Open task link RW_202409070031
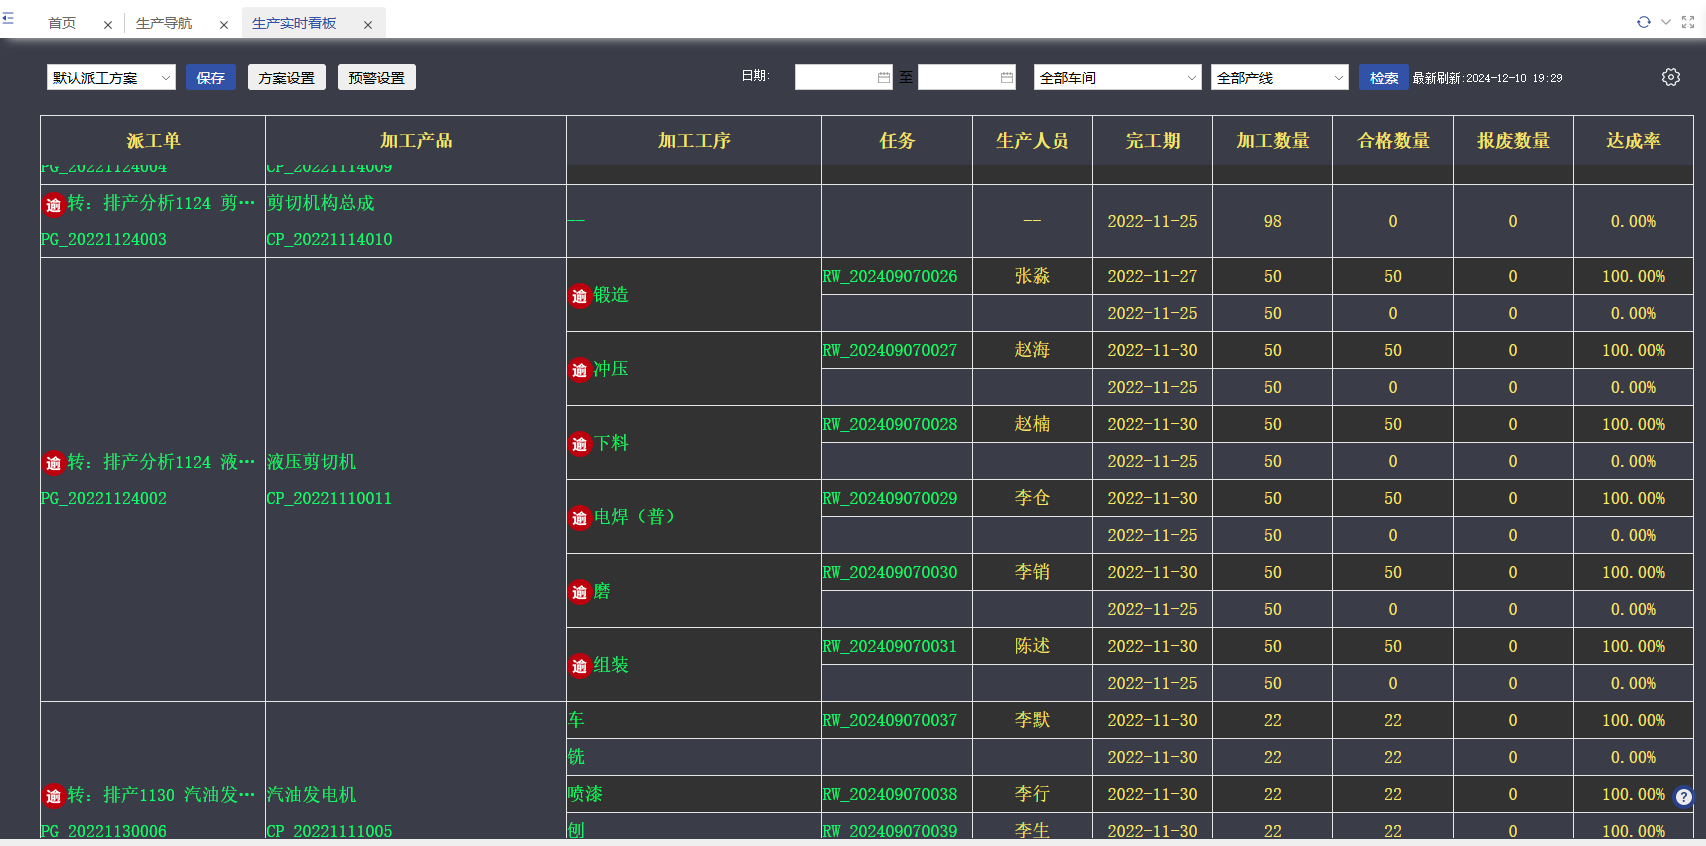The height and width of the screenshot is (846, 1706). coord(890,646)
